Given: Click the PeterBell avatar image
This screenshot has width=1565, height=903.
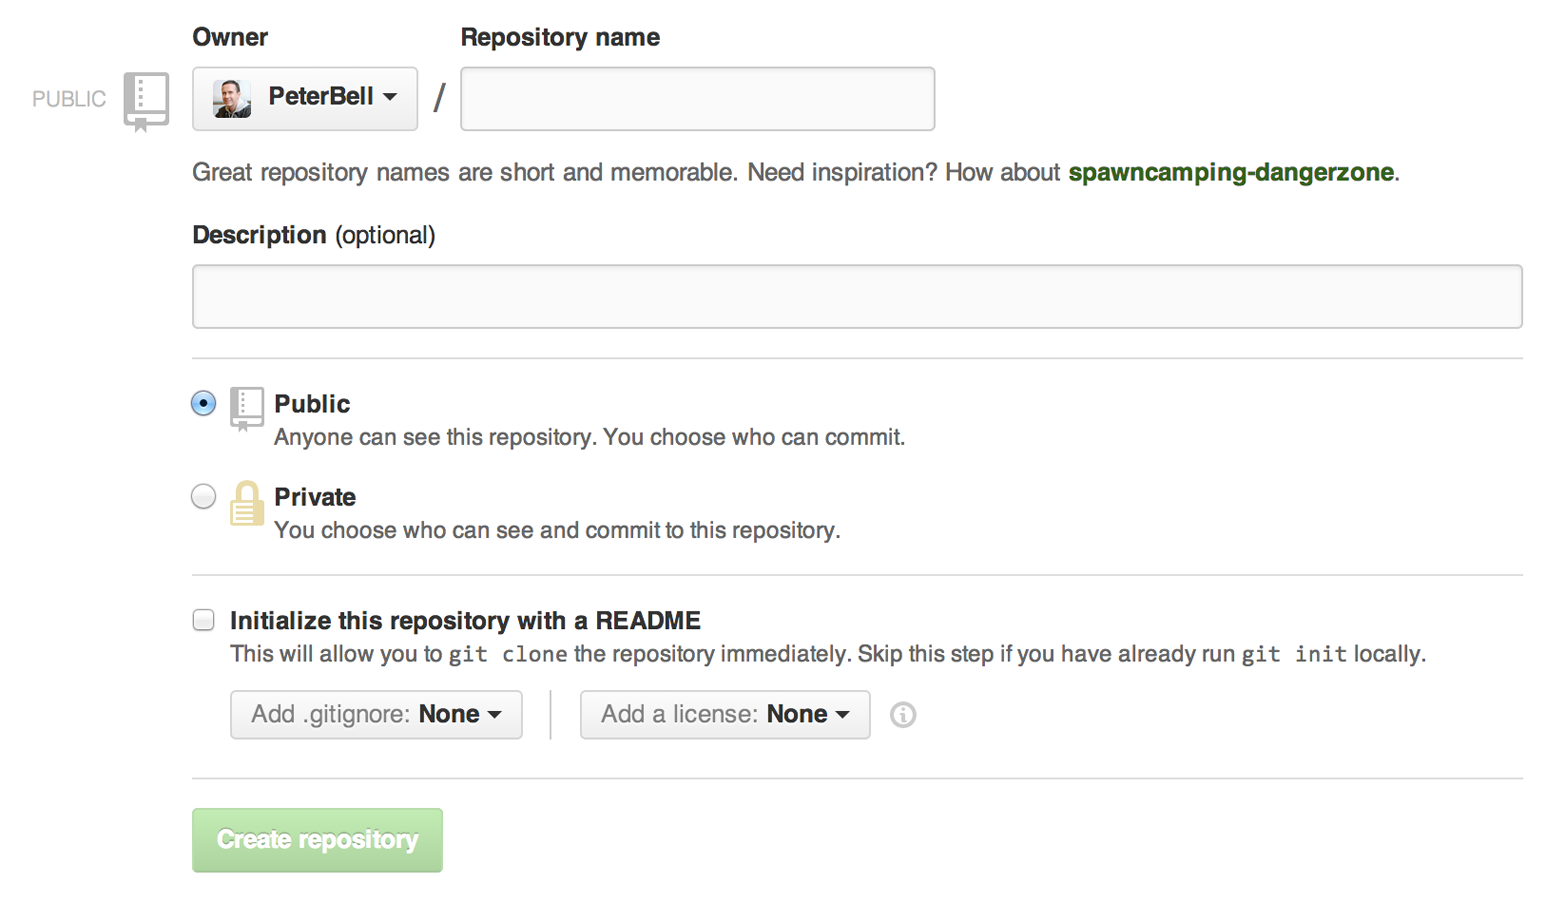Looking at the screenshot, I should point(232,98).
